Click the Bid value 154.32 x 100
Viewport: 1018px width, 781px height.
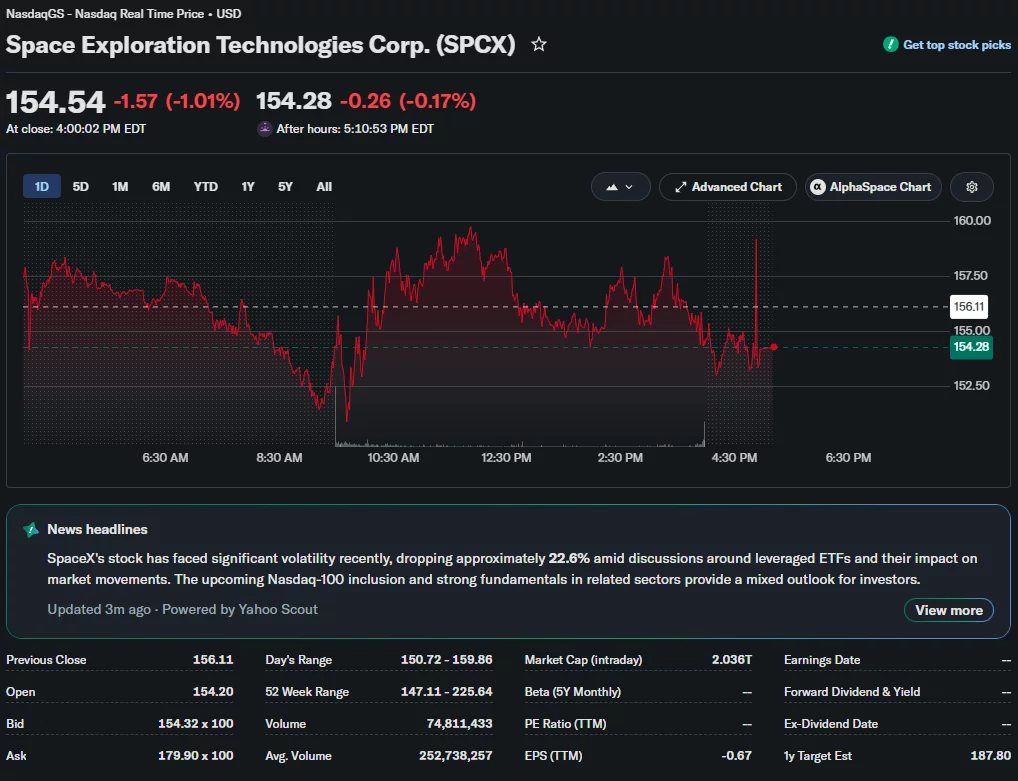tap(195, 723)
